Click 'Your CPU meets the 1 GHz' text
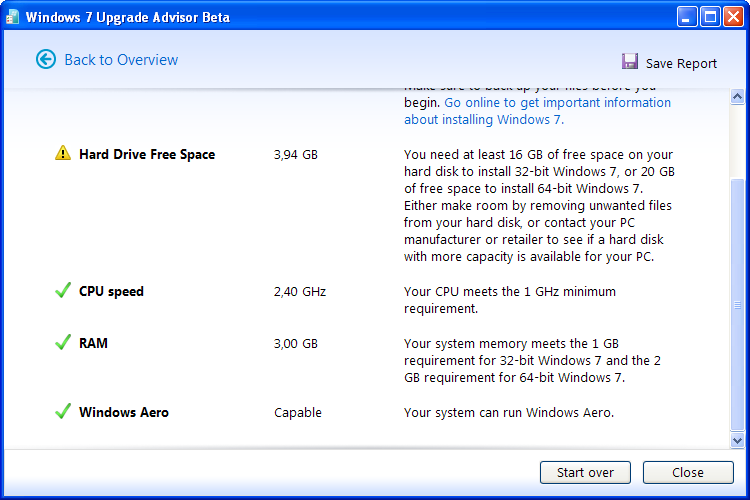Screen dimensions: 750x500 coord(510,300)
